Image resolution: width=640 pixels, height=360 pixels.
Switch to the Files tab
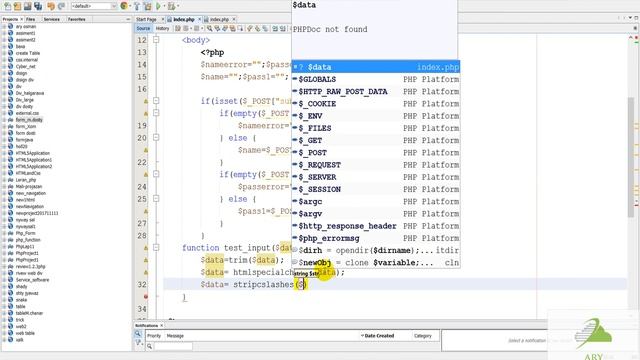[31, 19]
